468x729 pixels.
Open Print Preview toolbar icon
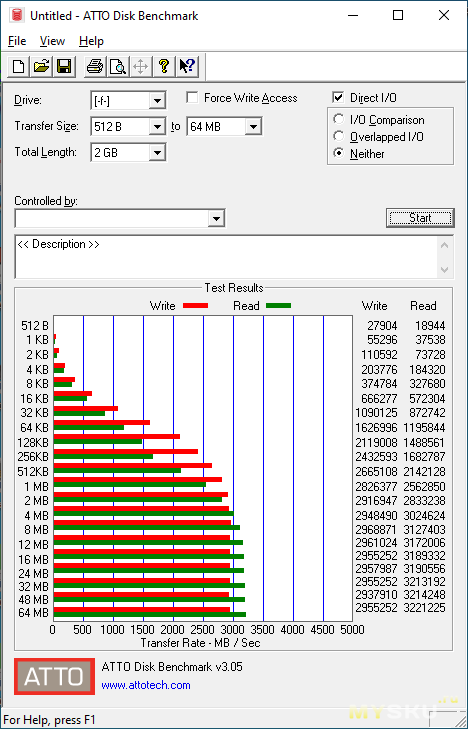(118, 66)
